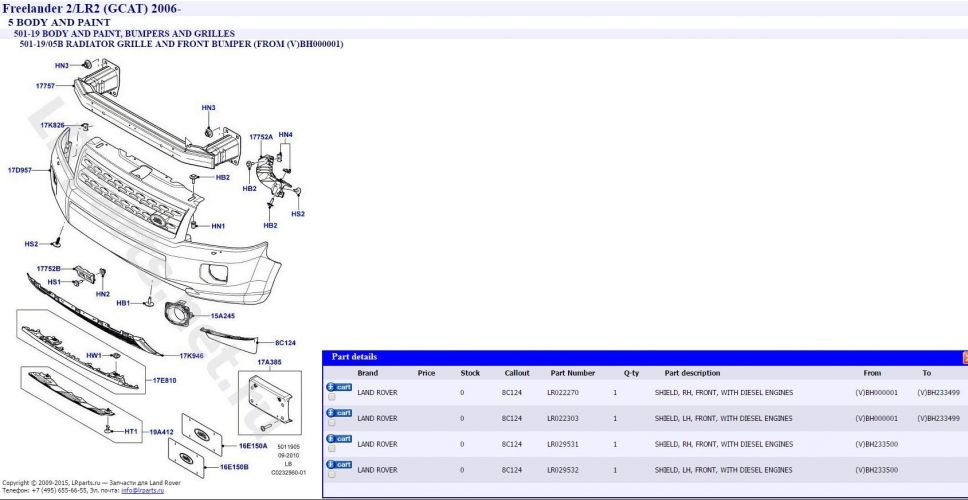Select part number LR029531 cell
Screen dimensions: 968x500
pos(562,444)
